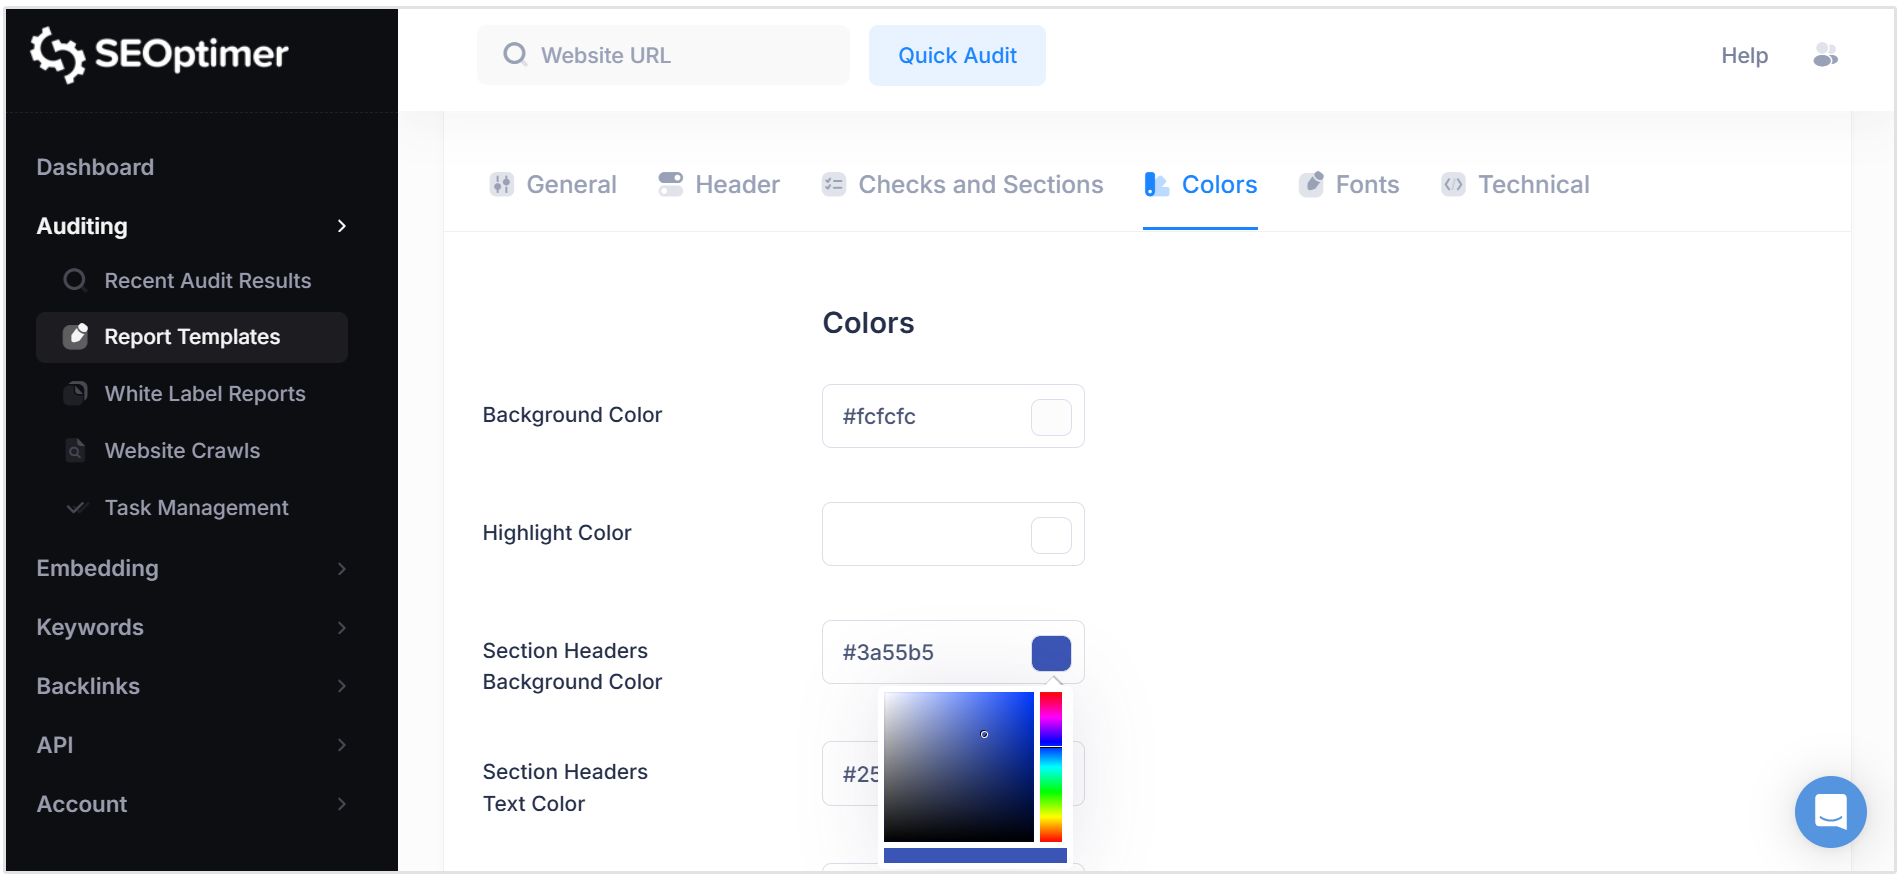Expand the Account sidebar menu
Viewport: 1900px width, 880px height.
(342, 804)
